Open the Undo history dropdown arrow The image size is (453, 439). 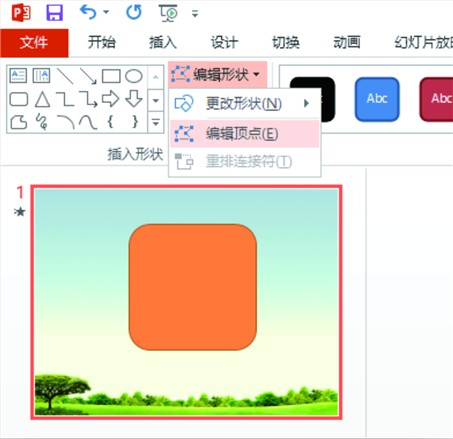106,12
